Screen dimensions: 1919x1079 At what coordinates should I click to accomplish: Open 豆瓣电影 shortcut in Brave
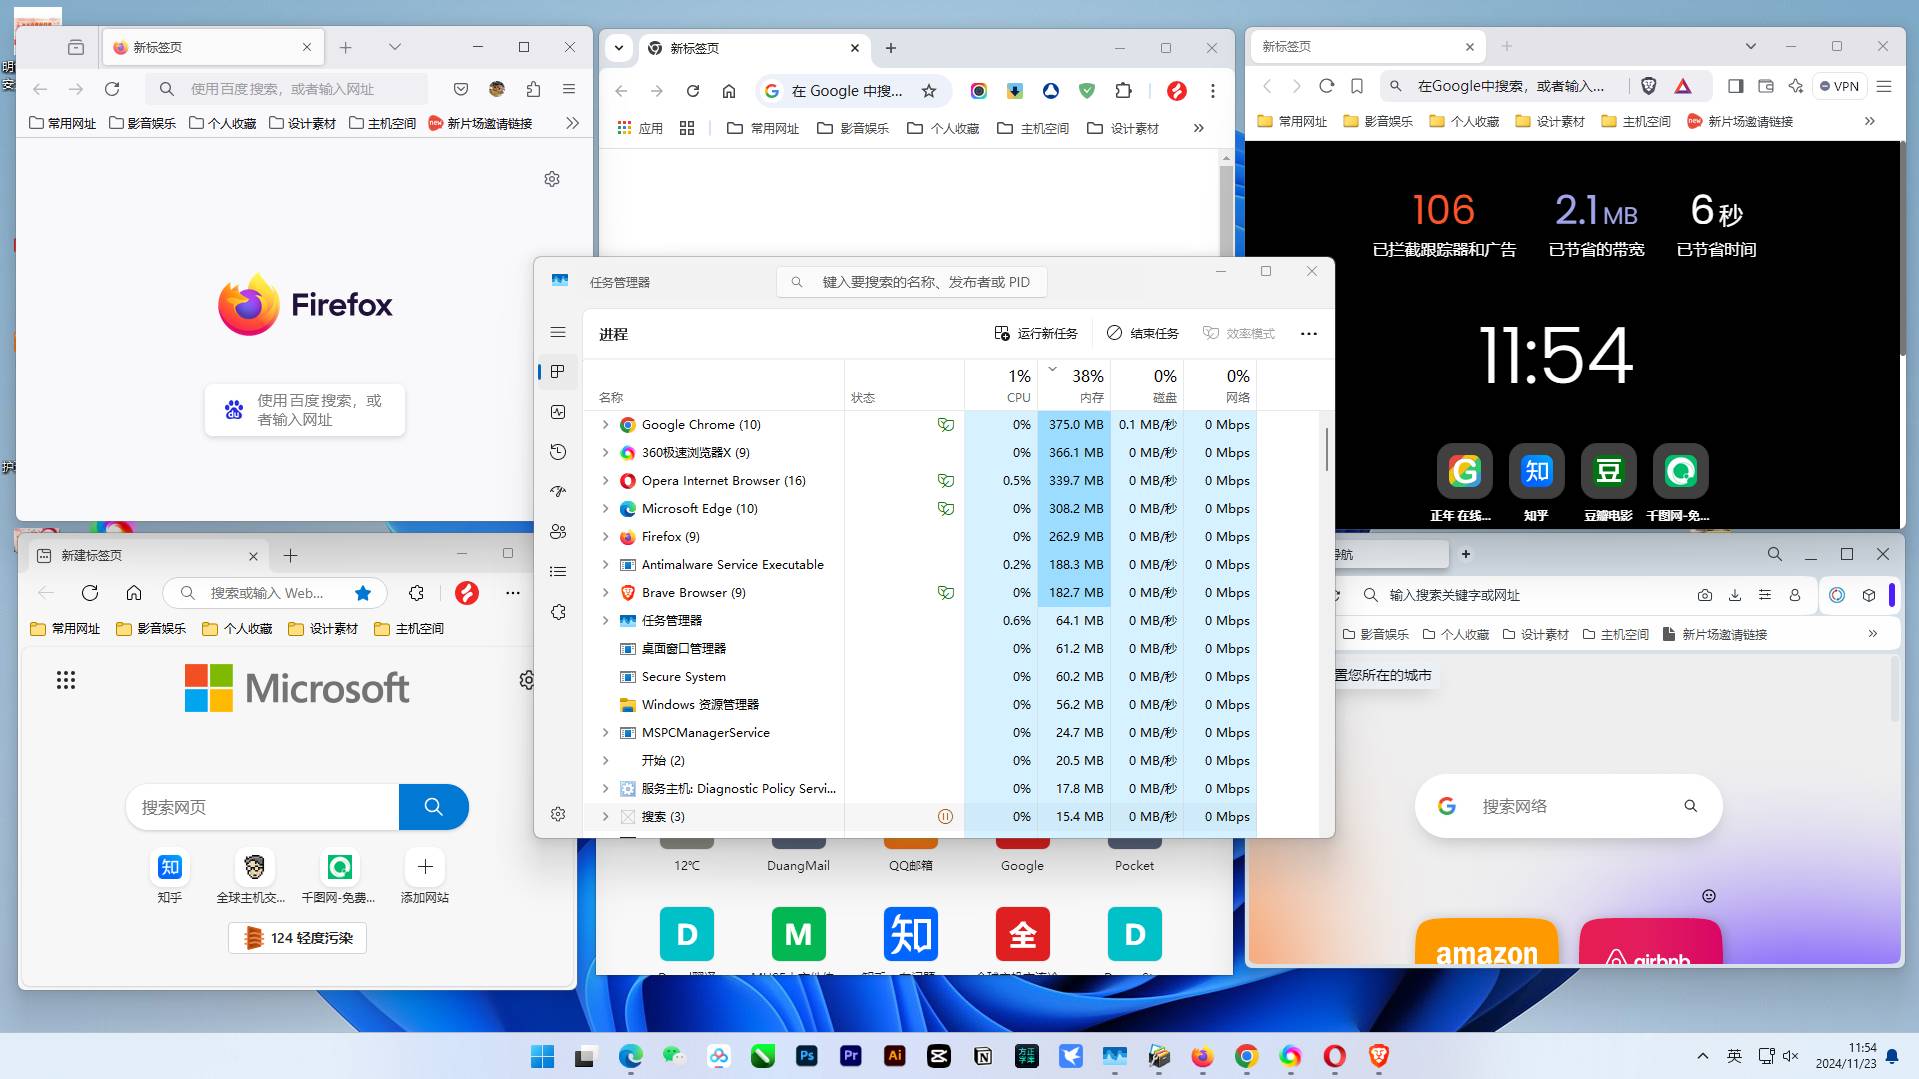point(1608,484)
